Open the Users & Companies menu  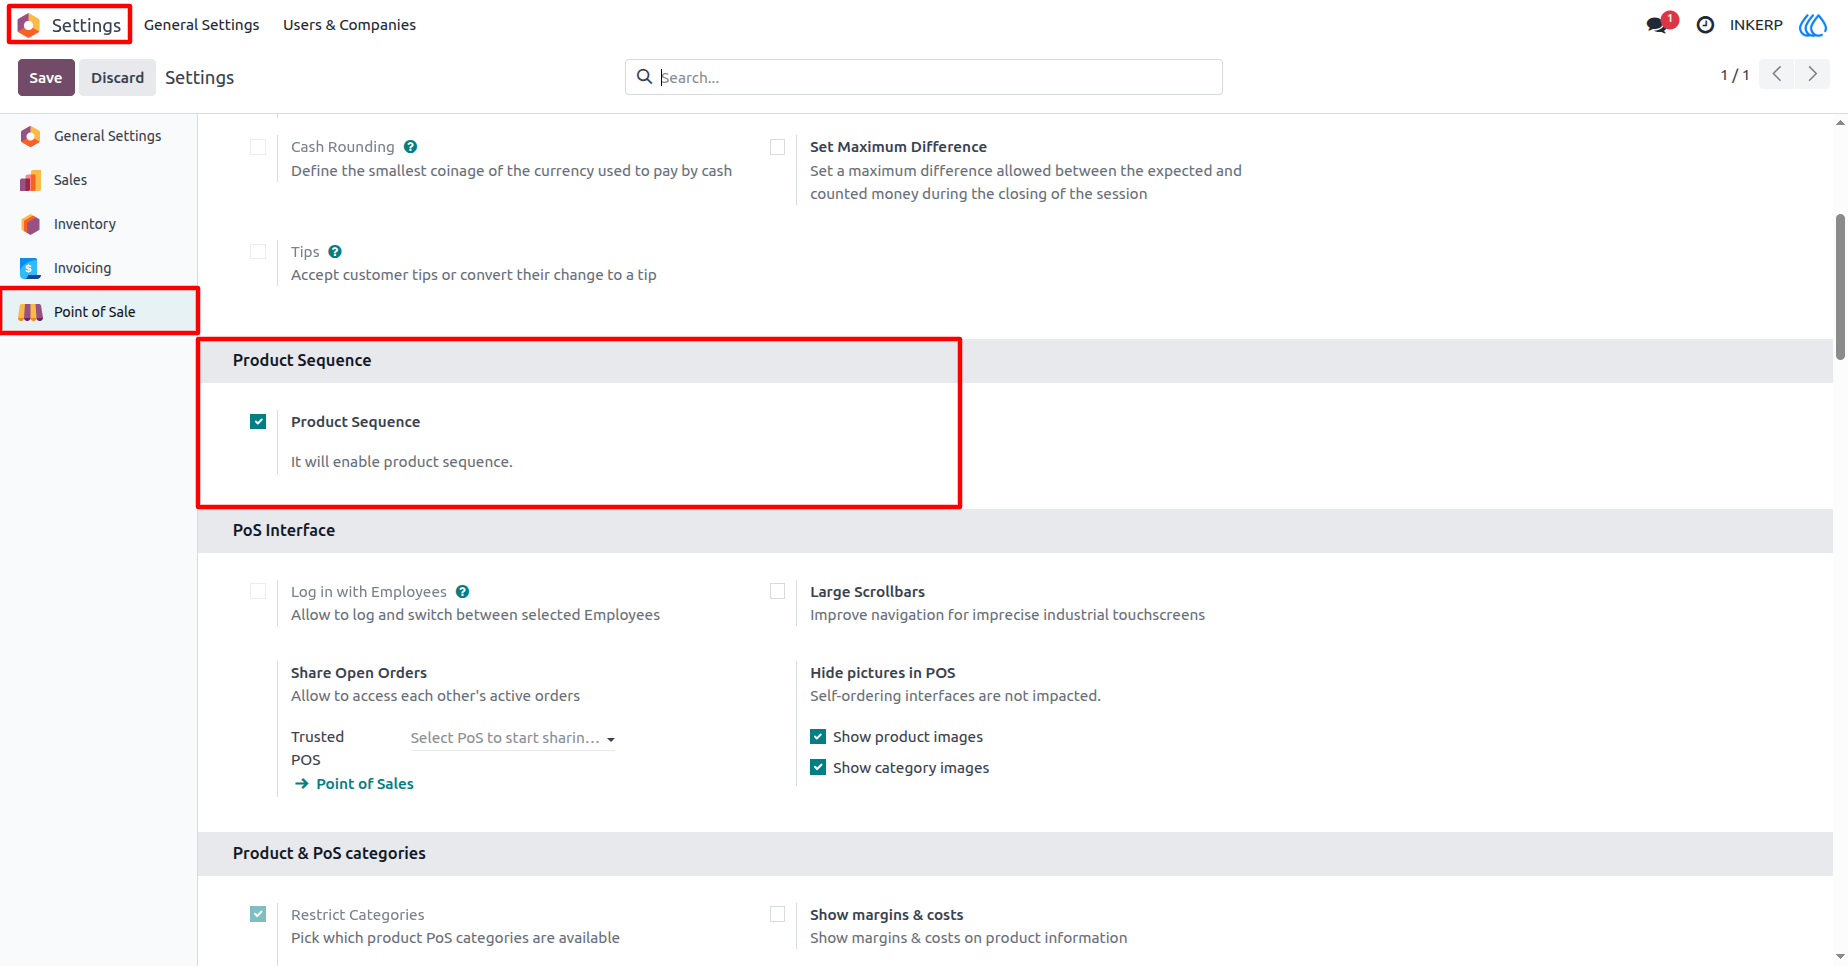pyautogui.click(x=349, y=25)
